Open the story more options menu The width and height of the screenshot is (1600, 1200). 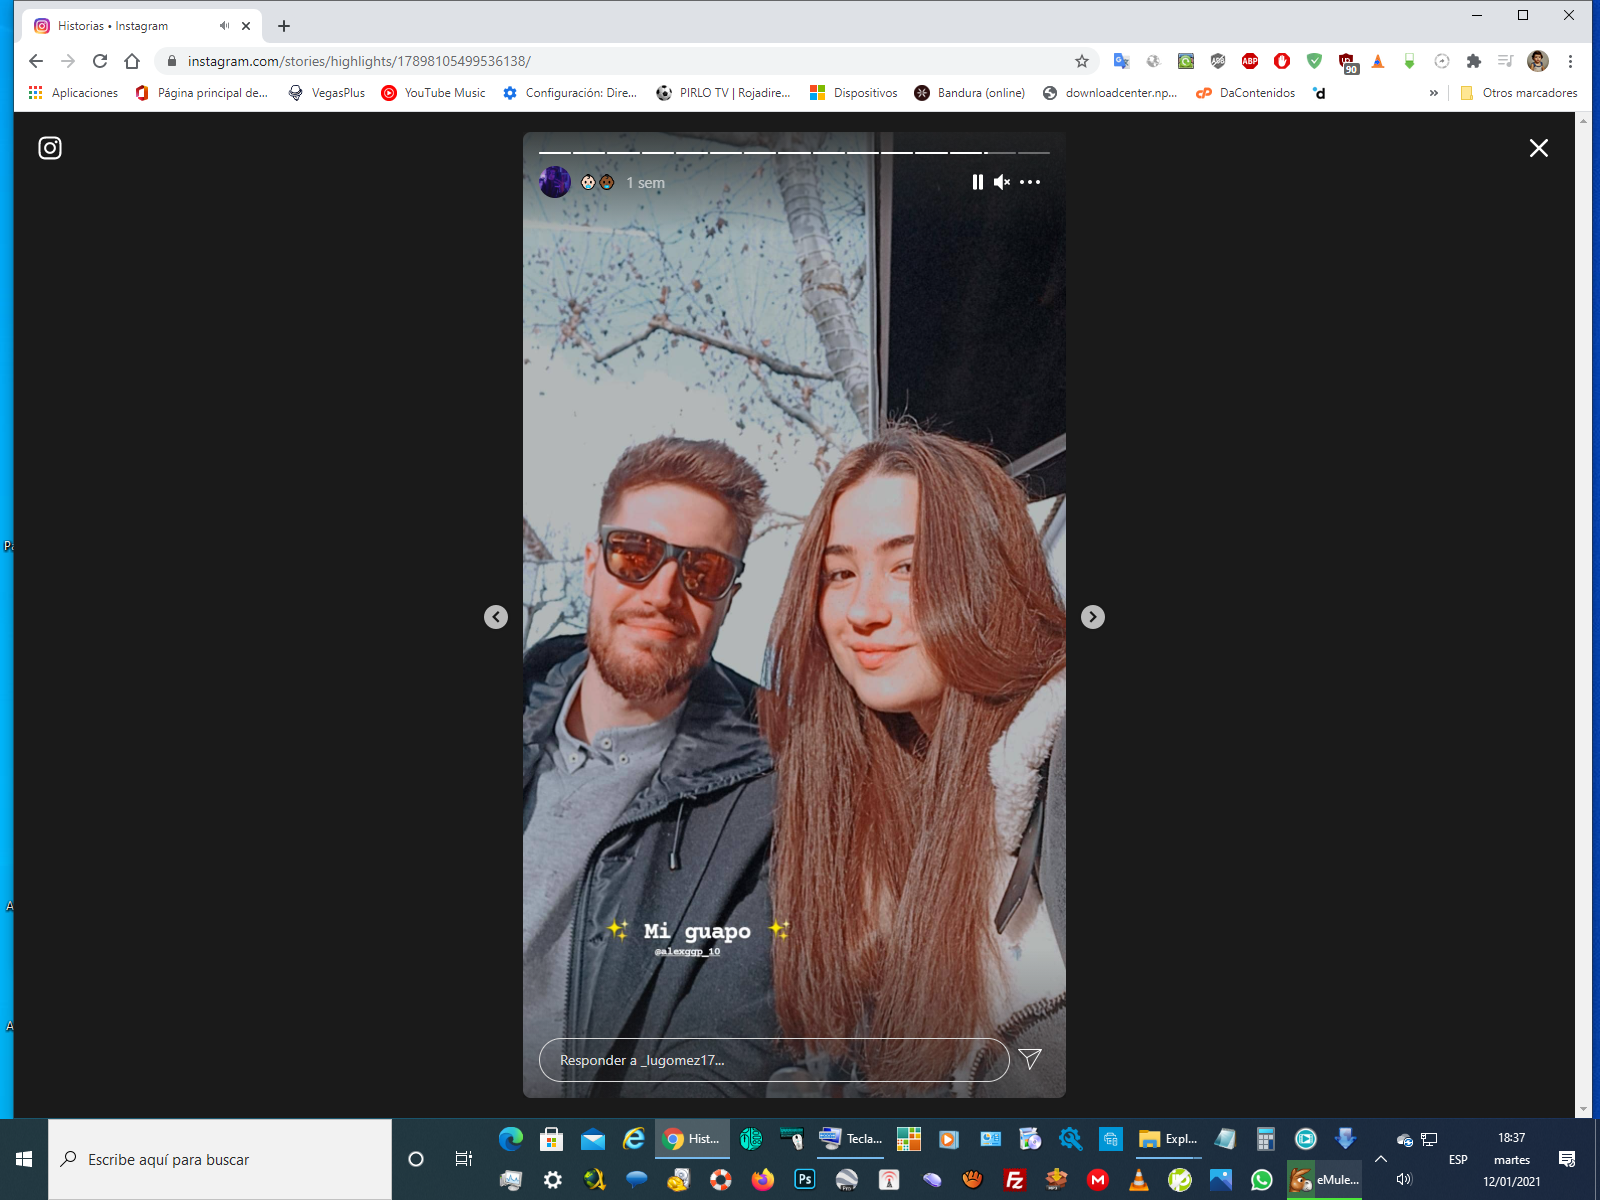tap(1030, 182)
